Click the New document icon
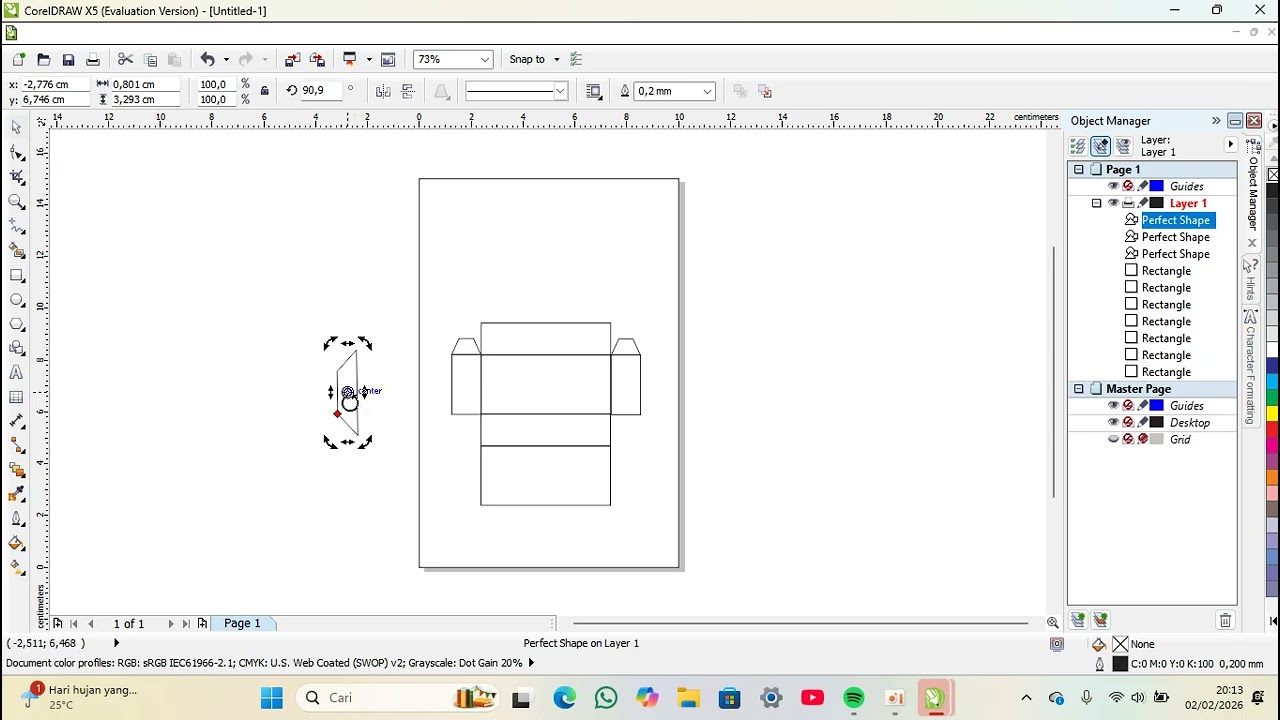 (19, 60)
